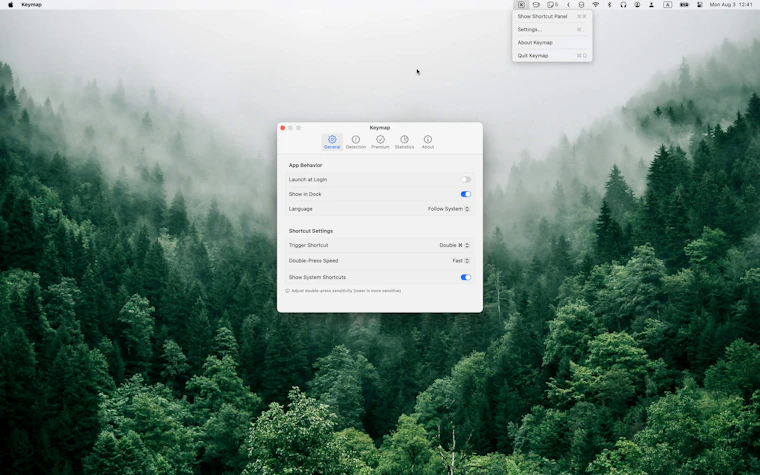Click the Wi-Fi status icon
This screenshot has height=475, width=760.
click(x=596, y=4)
